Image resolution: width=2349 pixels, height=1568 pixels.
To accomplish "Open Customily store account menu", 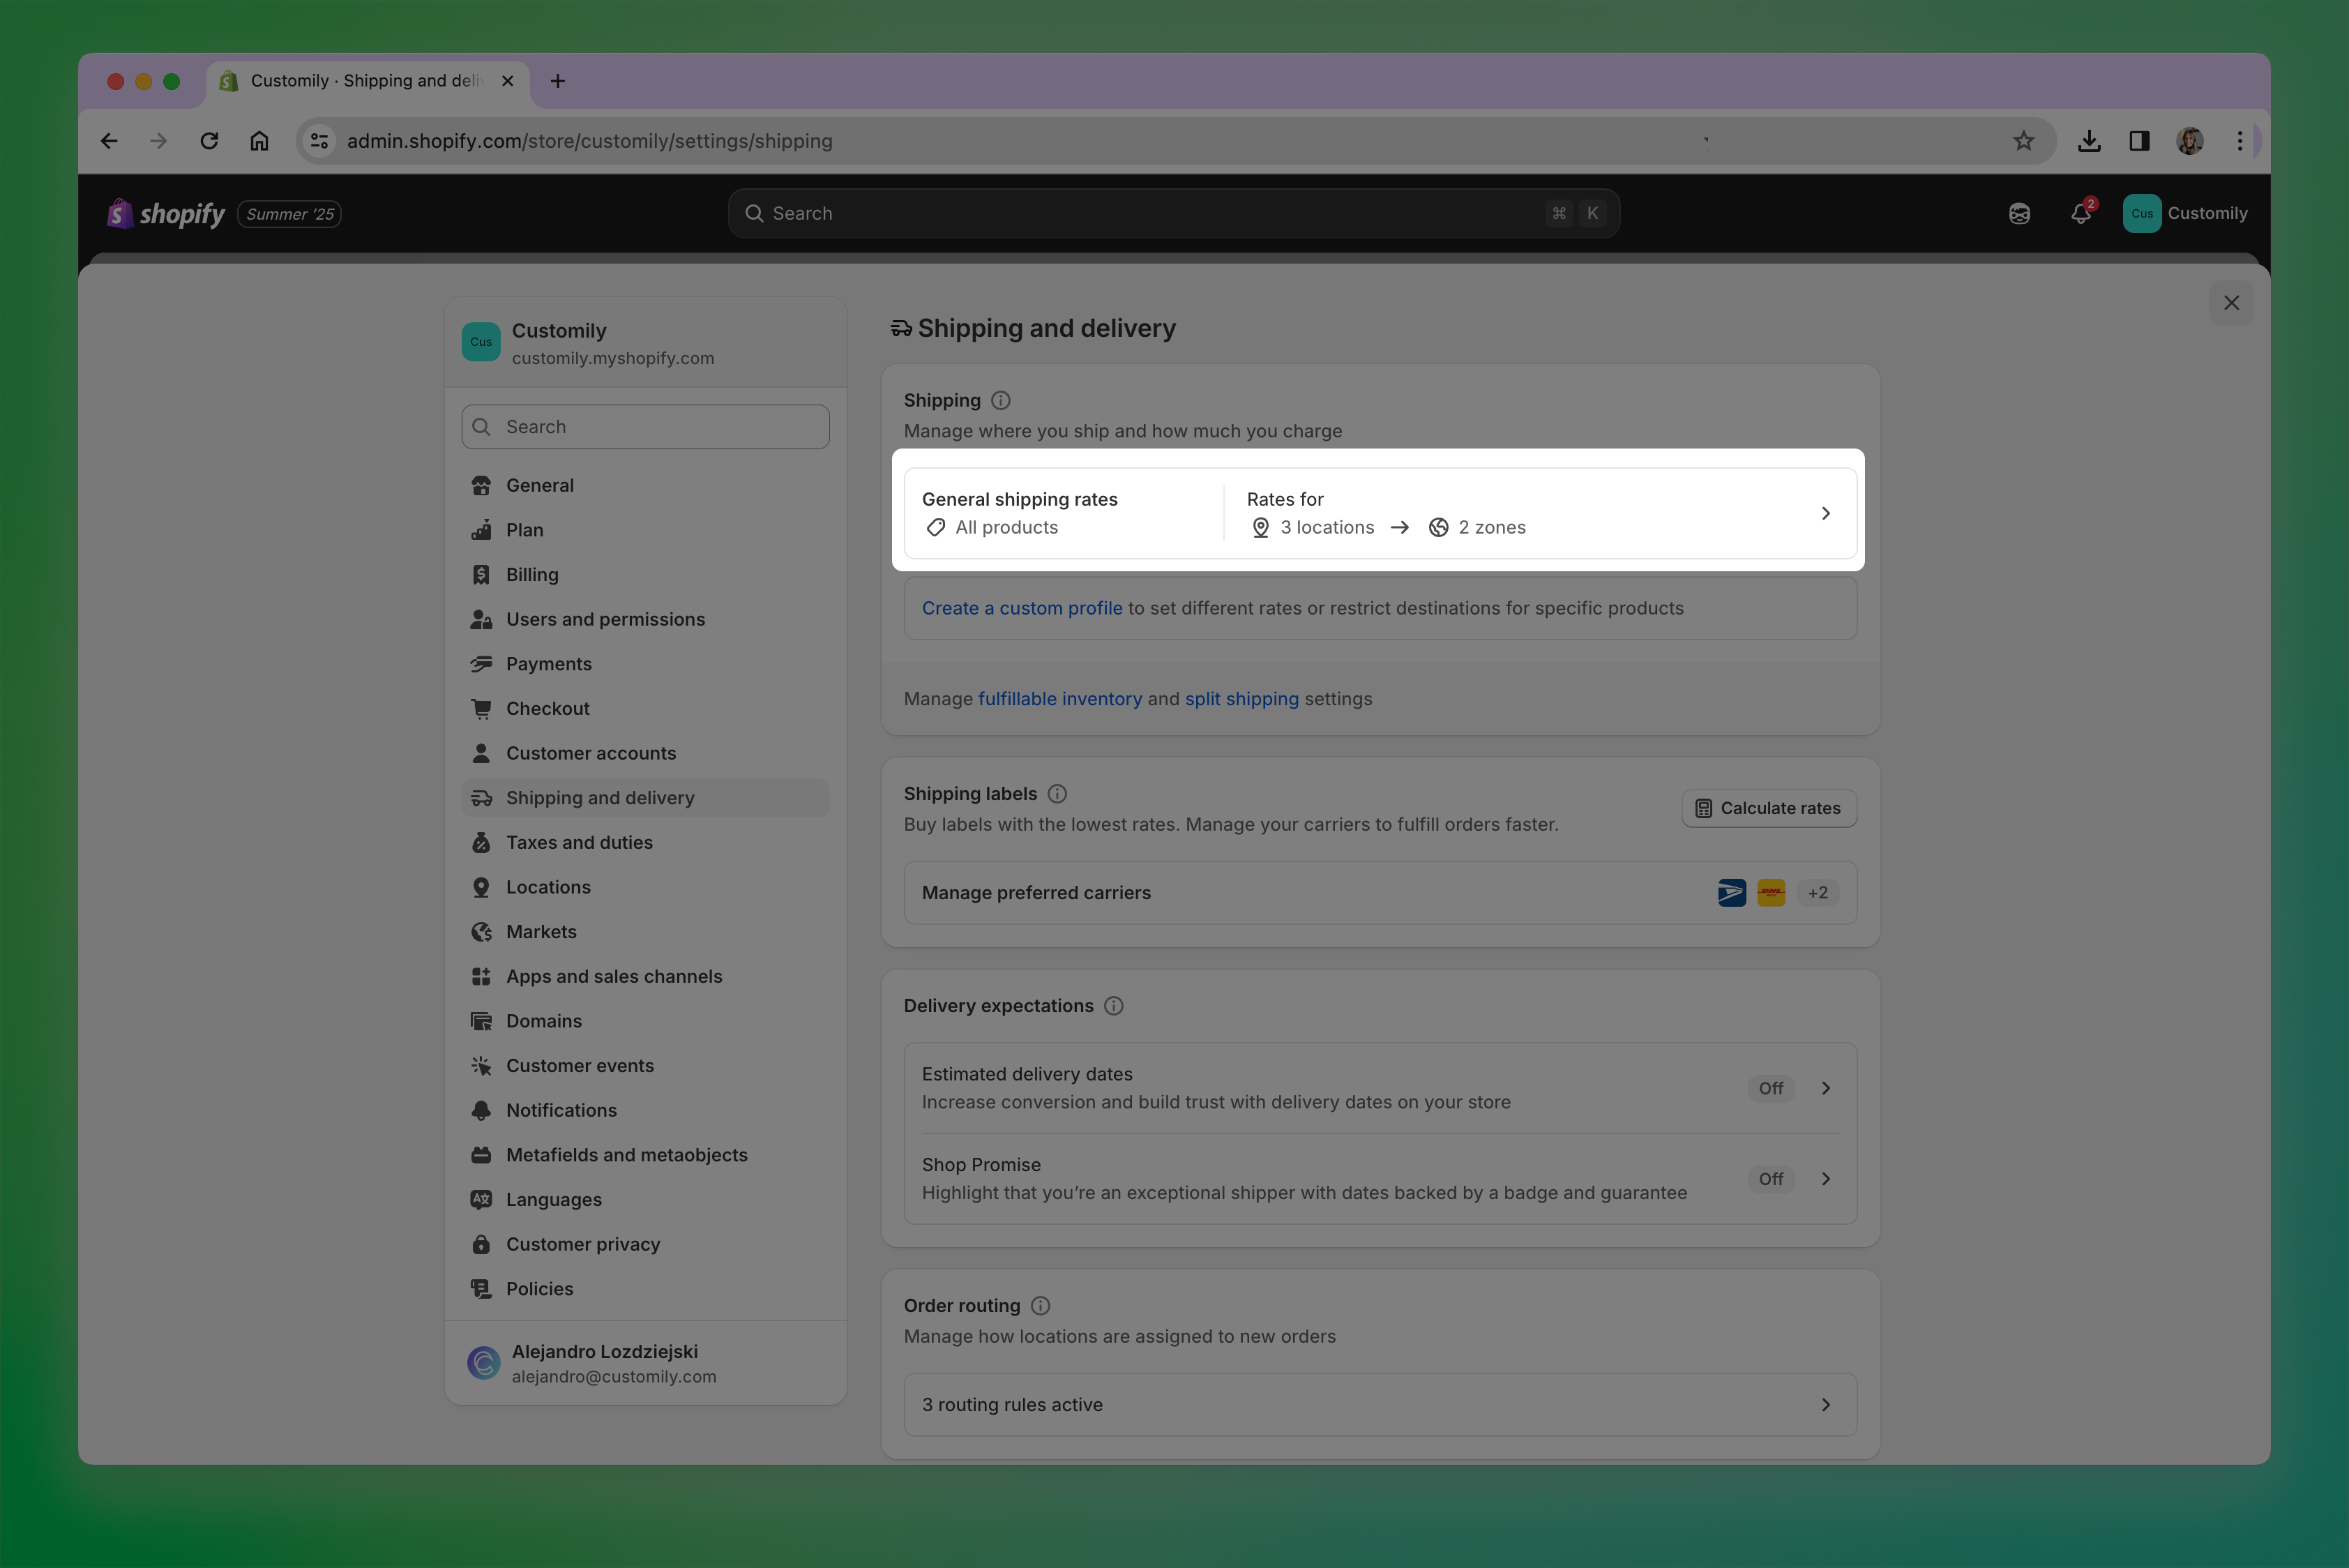I will tap(2186, 214).
